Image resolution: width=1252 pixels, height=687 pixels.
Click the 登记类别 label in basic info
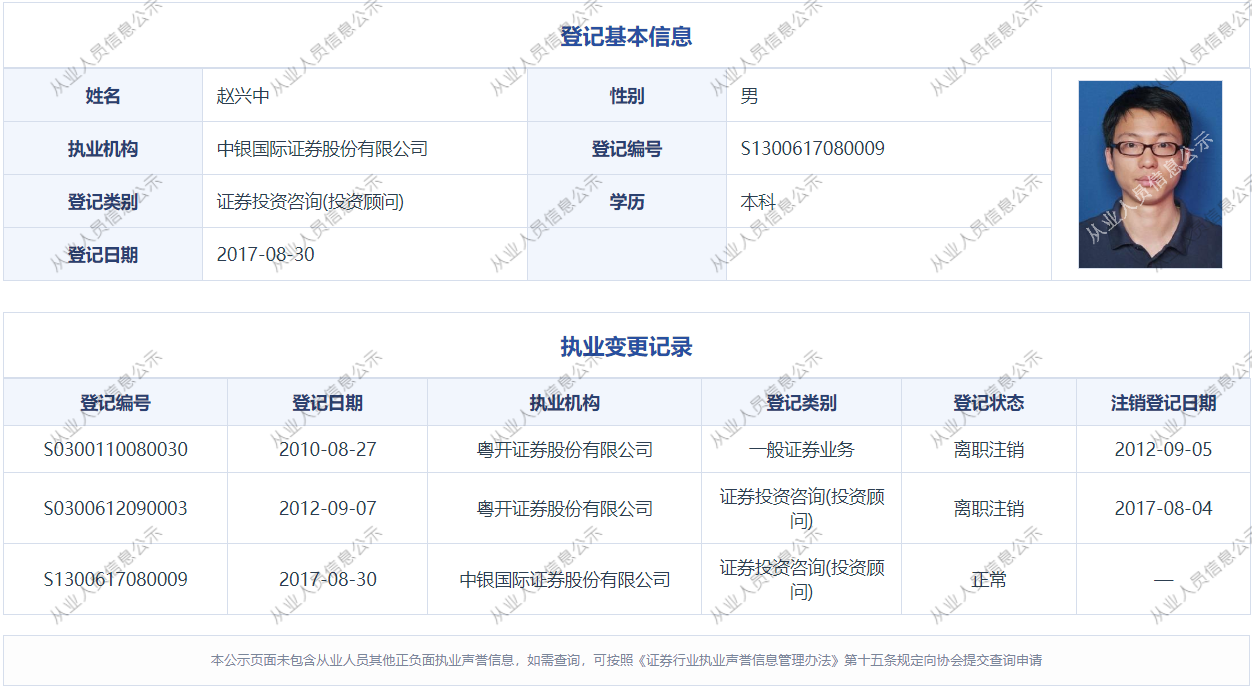coord(103,202)
